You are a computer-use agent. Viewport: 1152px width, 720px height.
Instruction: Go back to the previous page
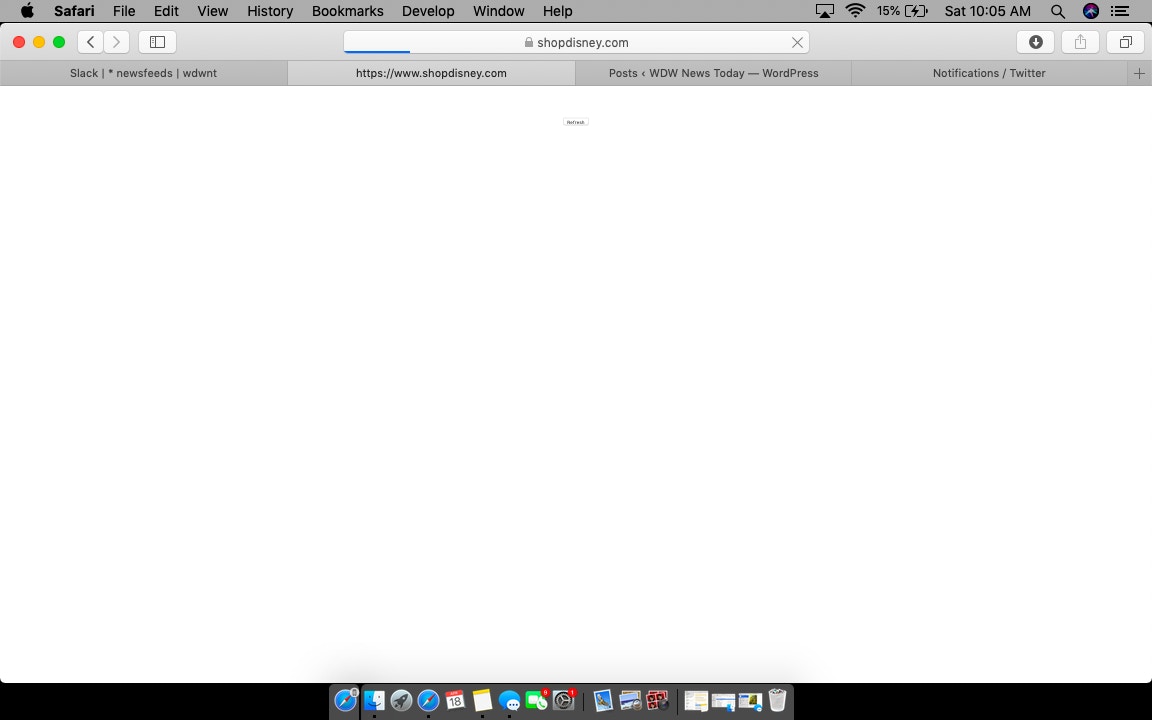pos(90,42)
